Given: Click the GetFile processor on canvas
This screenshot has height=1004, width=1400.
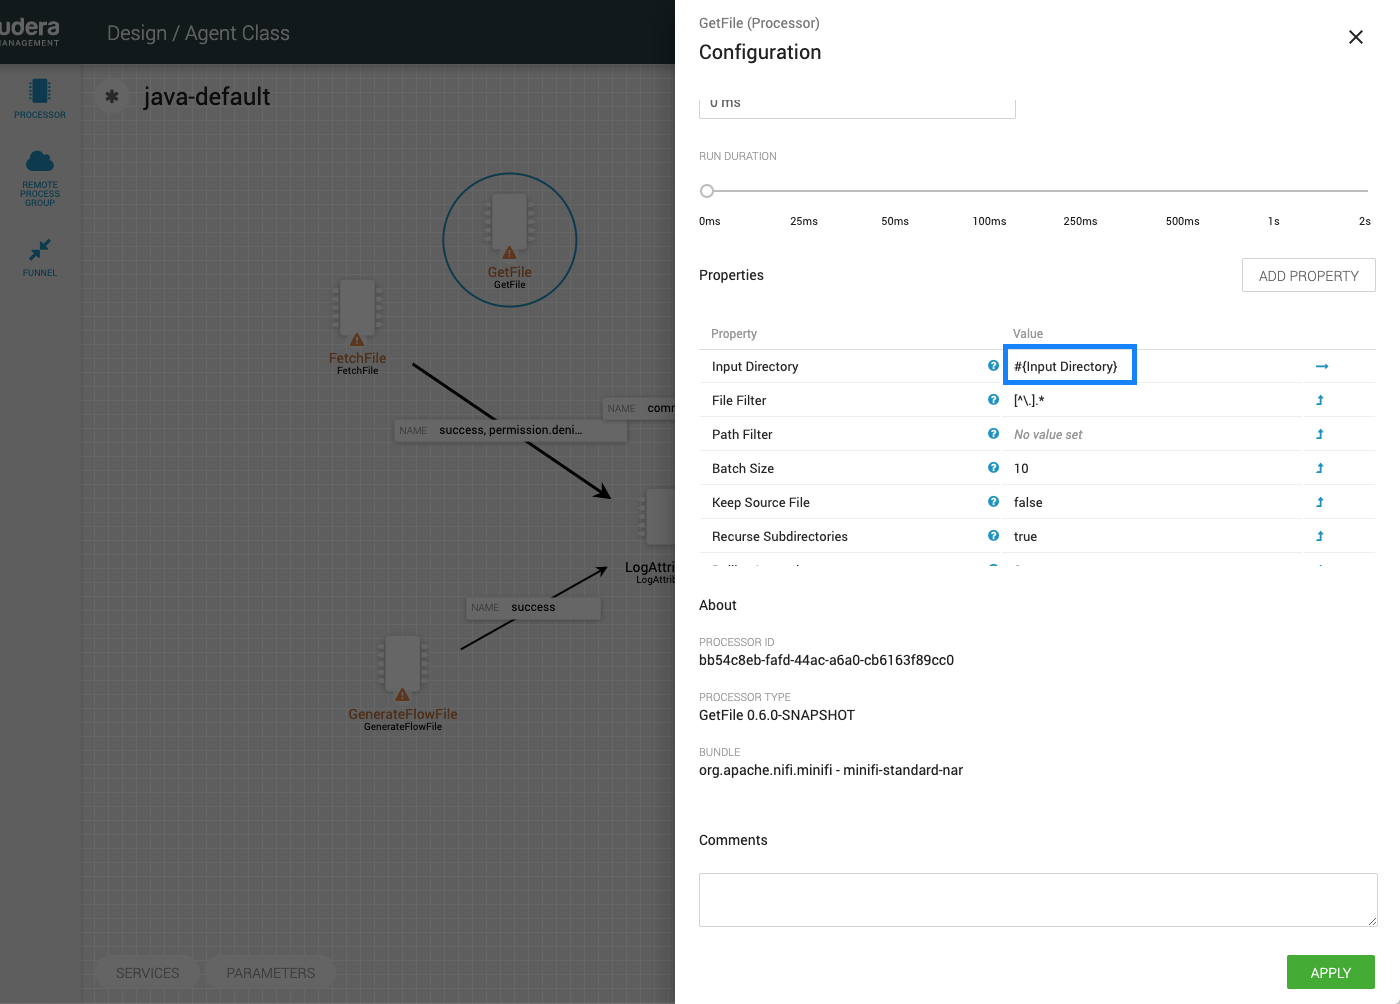Looking at the screenshot, I should click(x=510, y=240).
